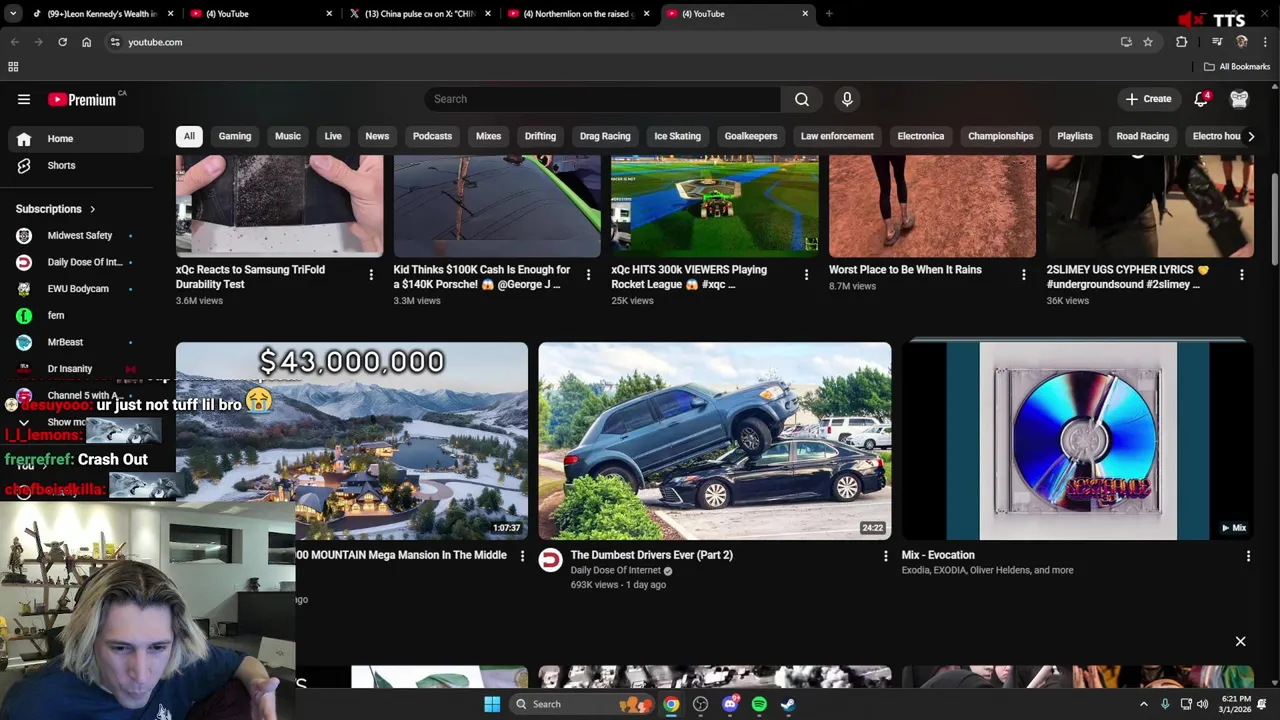Open the $43,000,000 mansion video thumbnail
Screen dimensions: 1280x720
tap(352, 441)
